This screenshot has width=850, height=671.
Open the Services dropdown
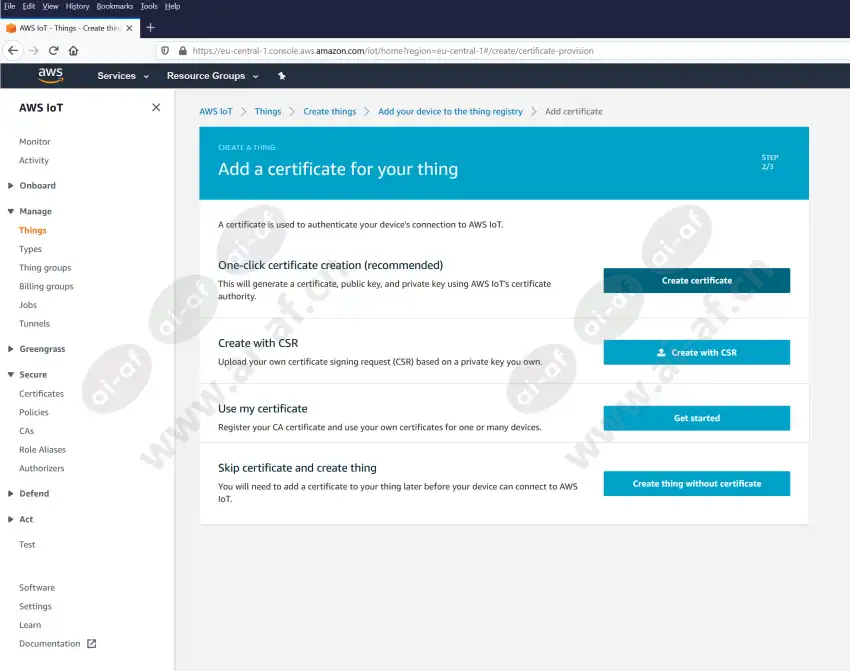pyautogui.click(x=123, y=76)
